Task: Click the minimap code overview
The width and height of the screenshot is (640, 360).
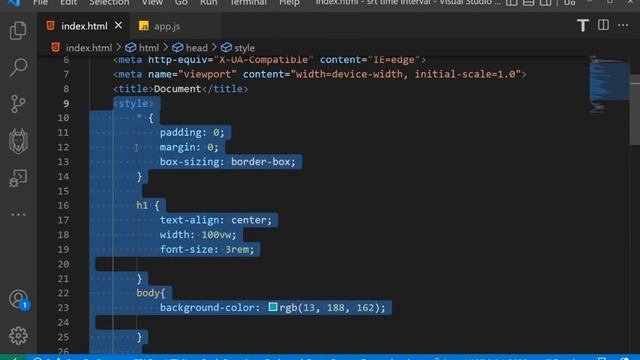Action: click(608, 85)
